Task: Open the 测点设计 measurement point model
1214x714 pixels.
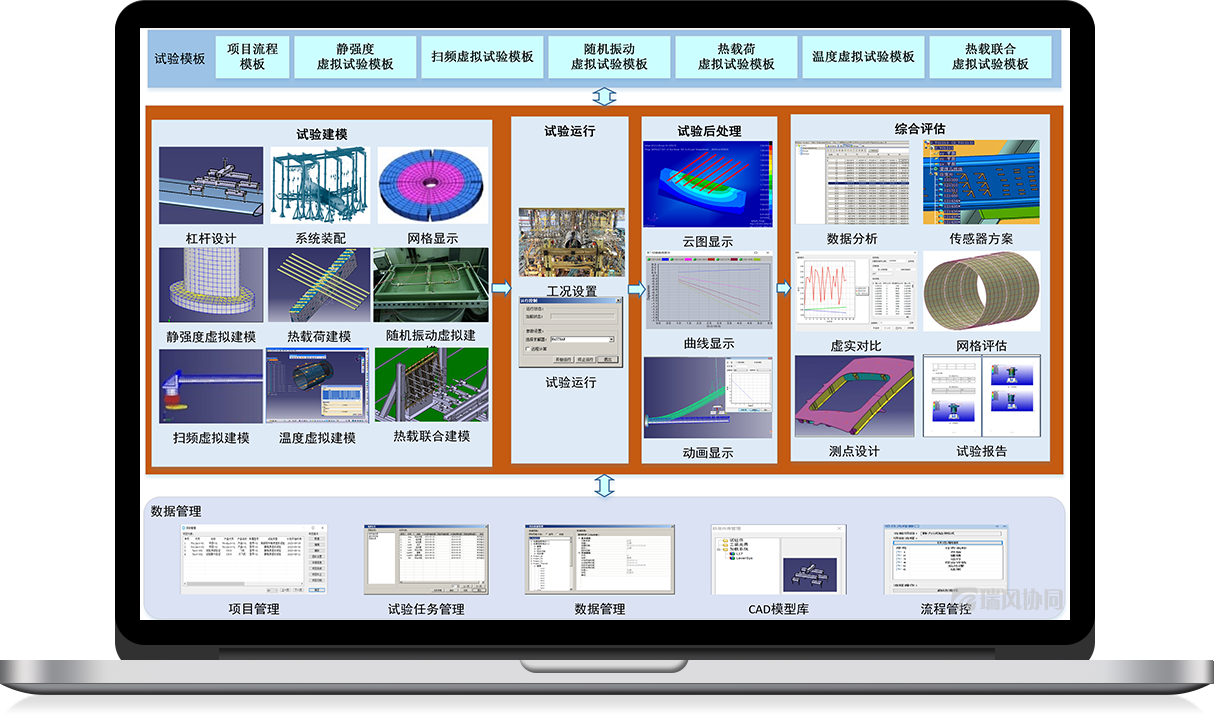Action: [x=854, y=396]
